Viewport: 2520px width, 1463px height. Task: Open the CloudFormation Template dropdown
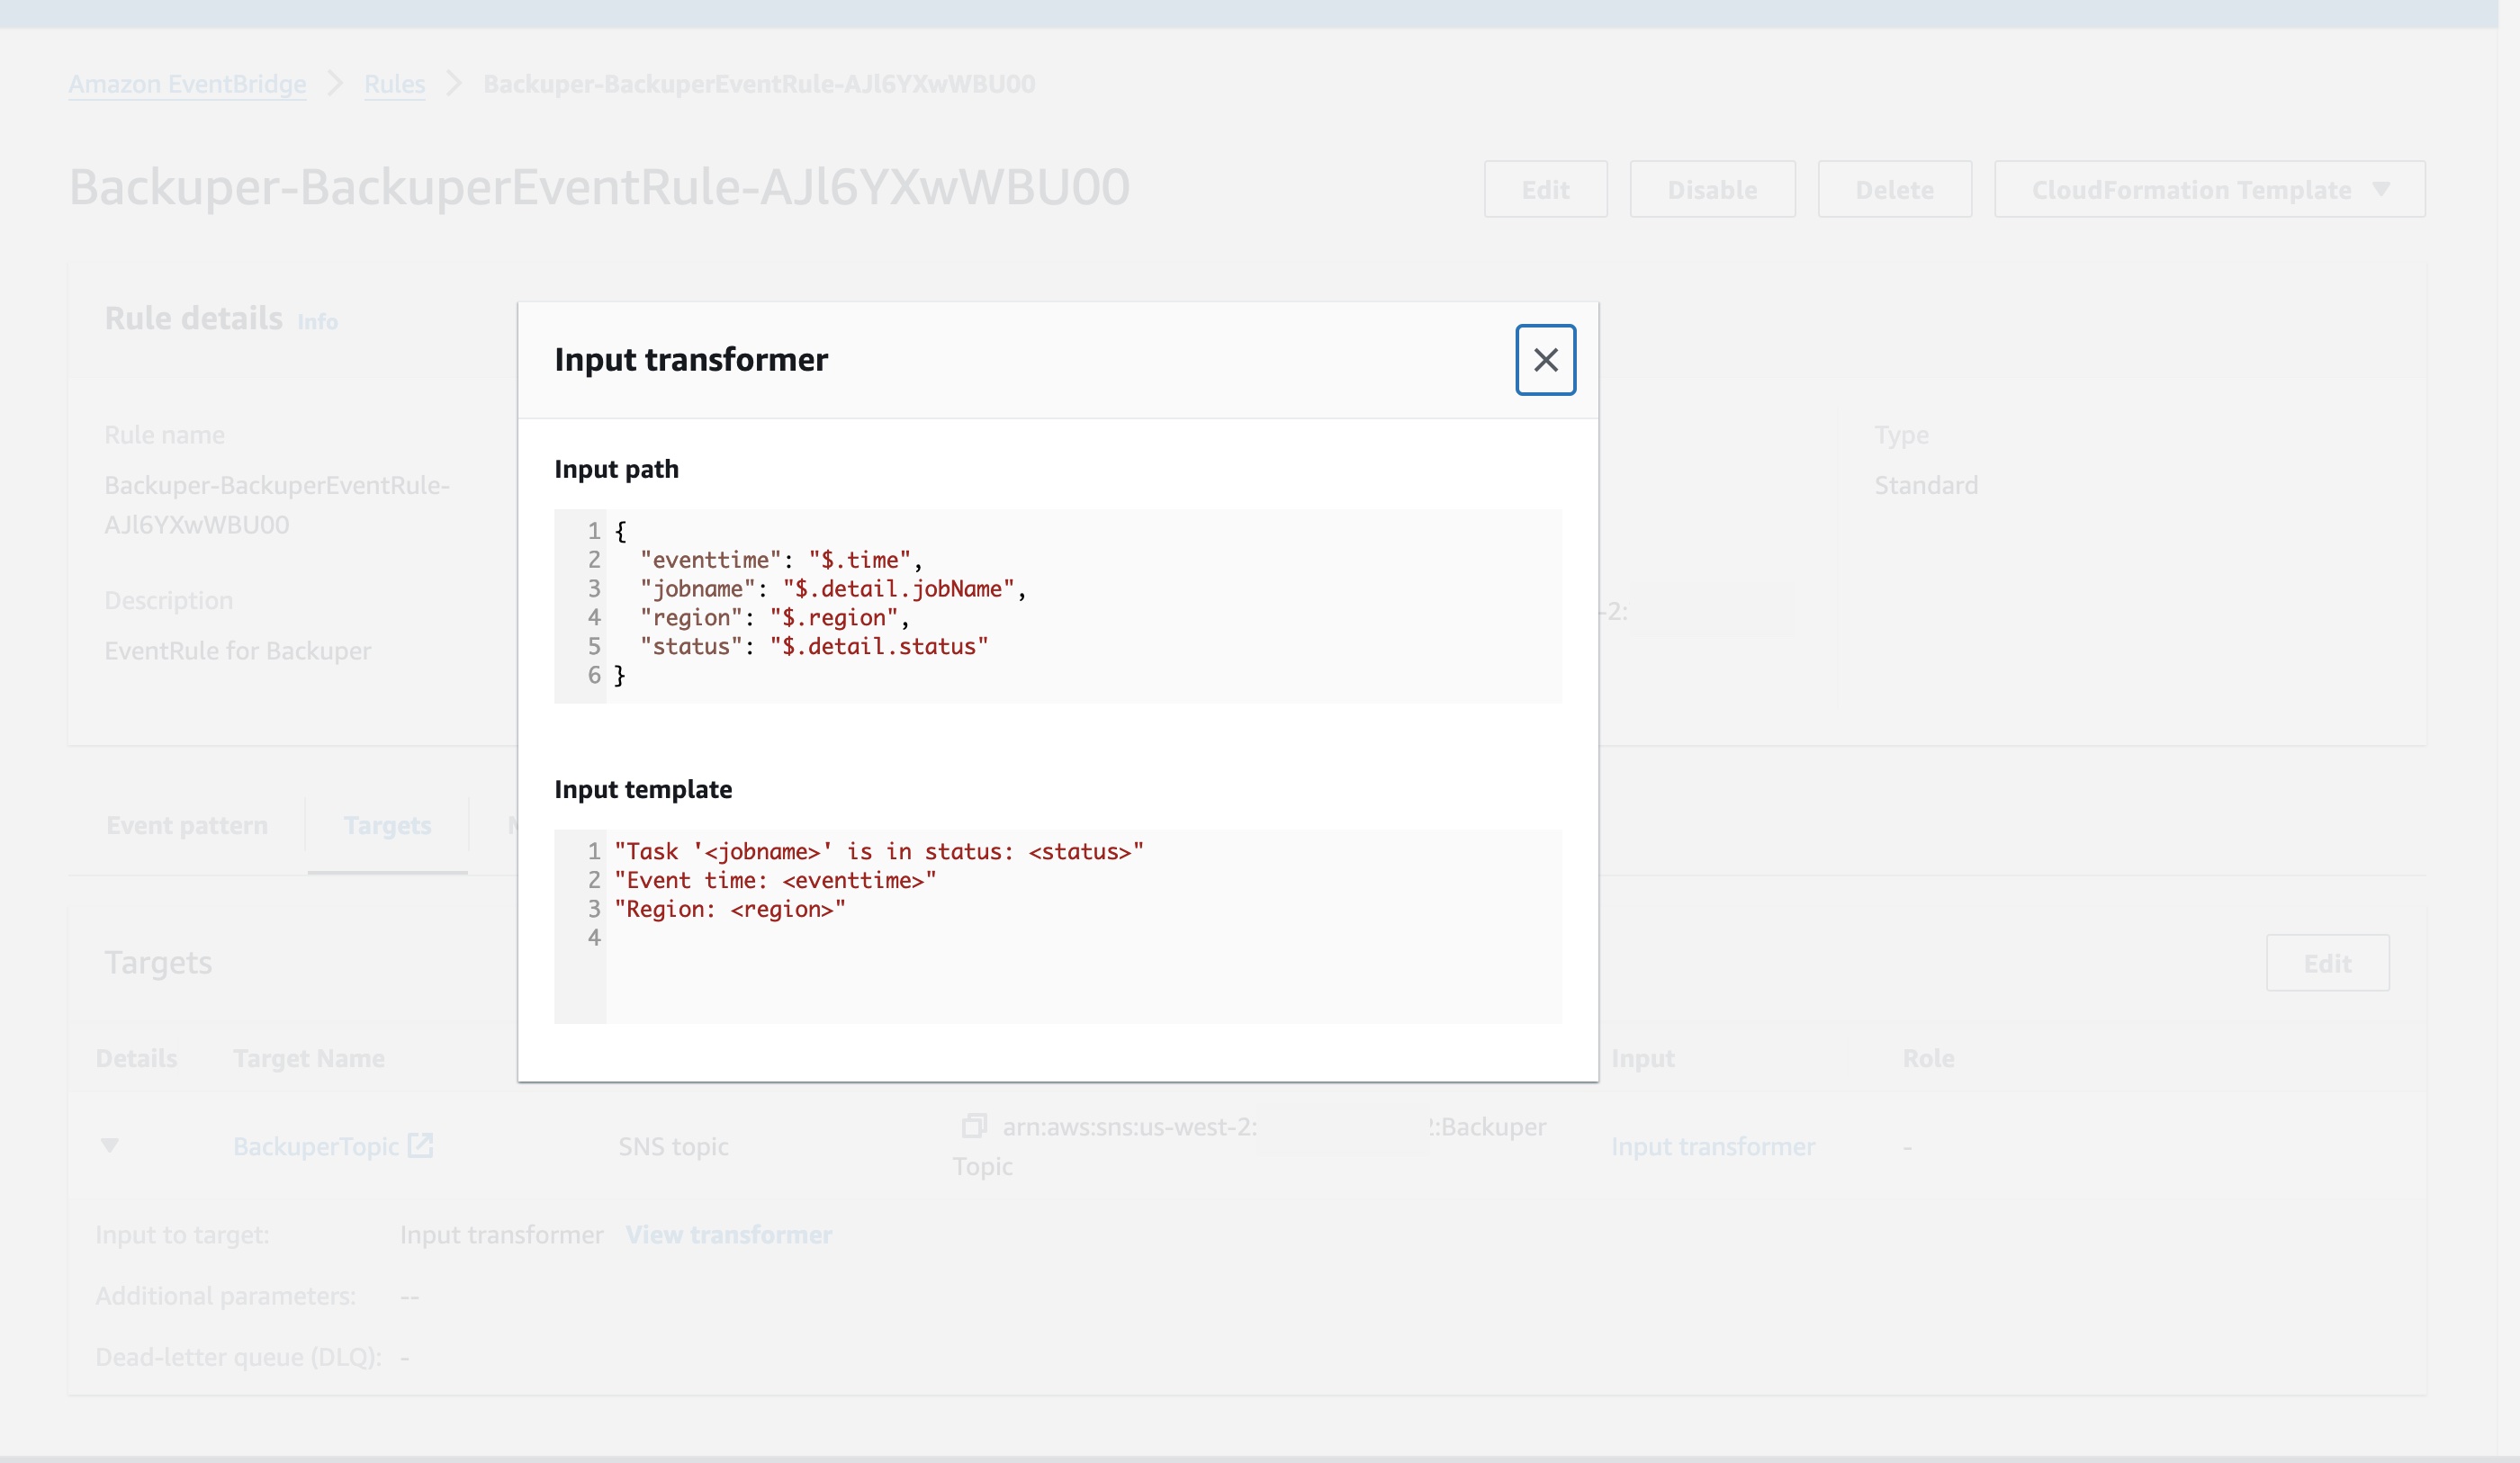[x=2209, y=189]
